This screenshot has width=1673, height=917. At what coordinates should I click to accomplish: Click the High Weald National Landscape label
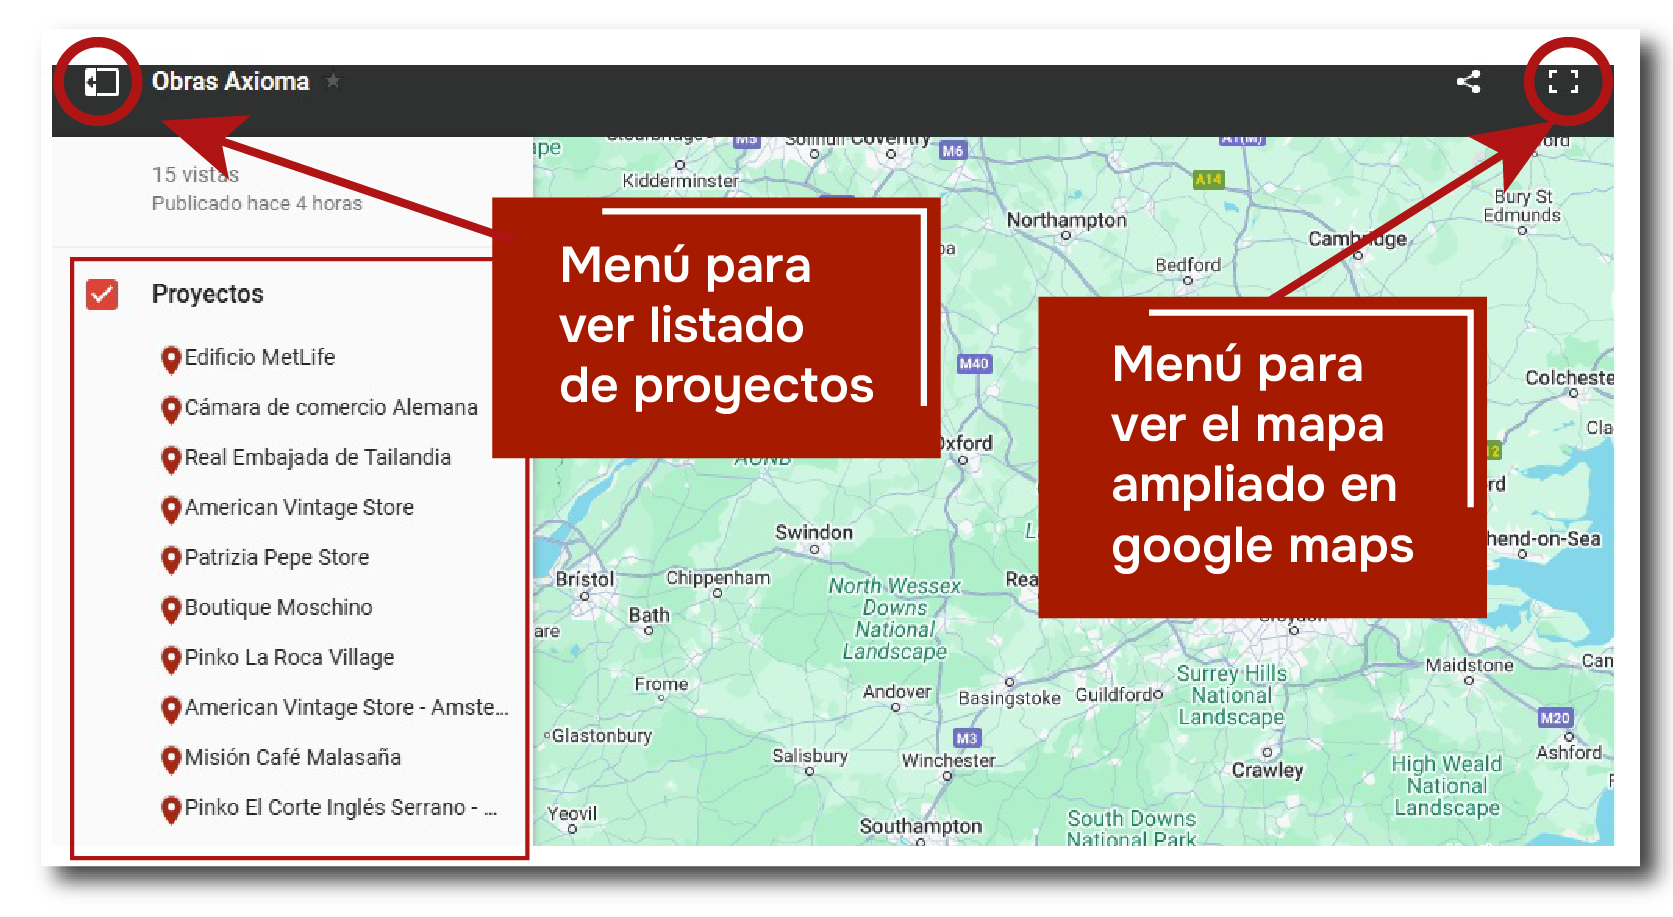1447,786
